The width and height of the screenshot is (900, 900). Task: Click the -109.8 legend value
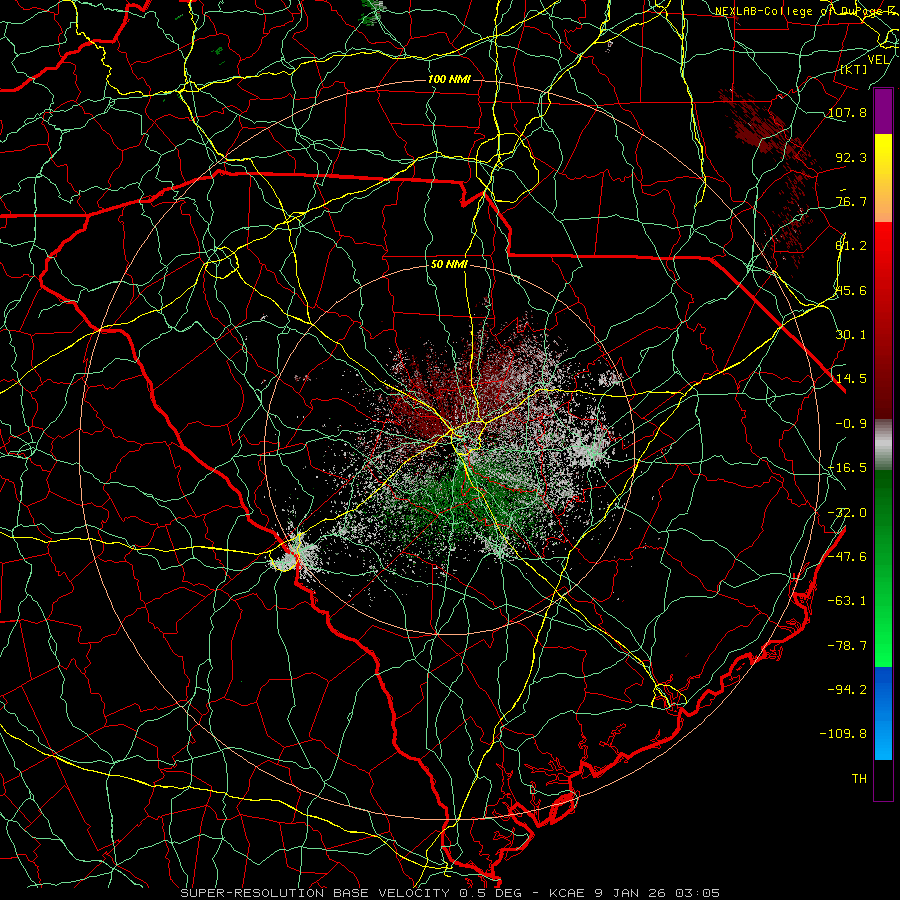(843, 734)
